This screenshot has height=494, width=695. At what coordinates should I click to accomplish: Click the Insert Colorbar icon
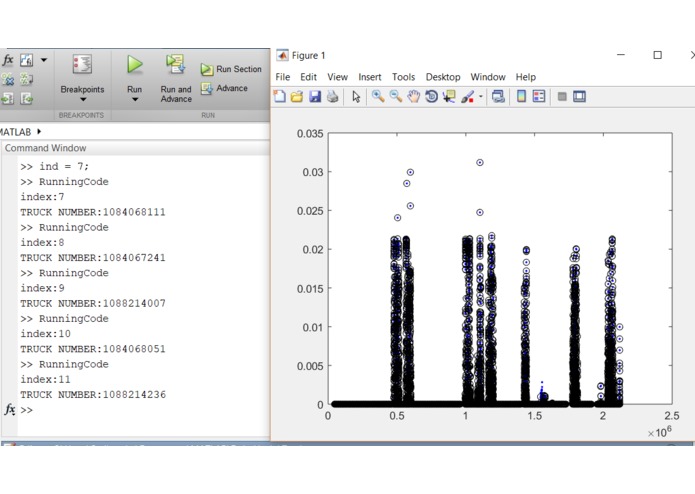(x=521, y=96)
